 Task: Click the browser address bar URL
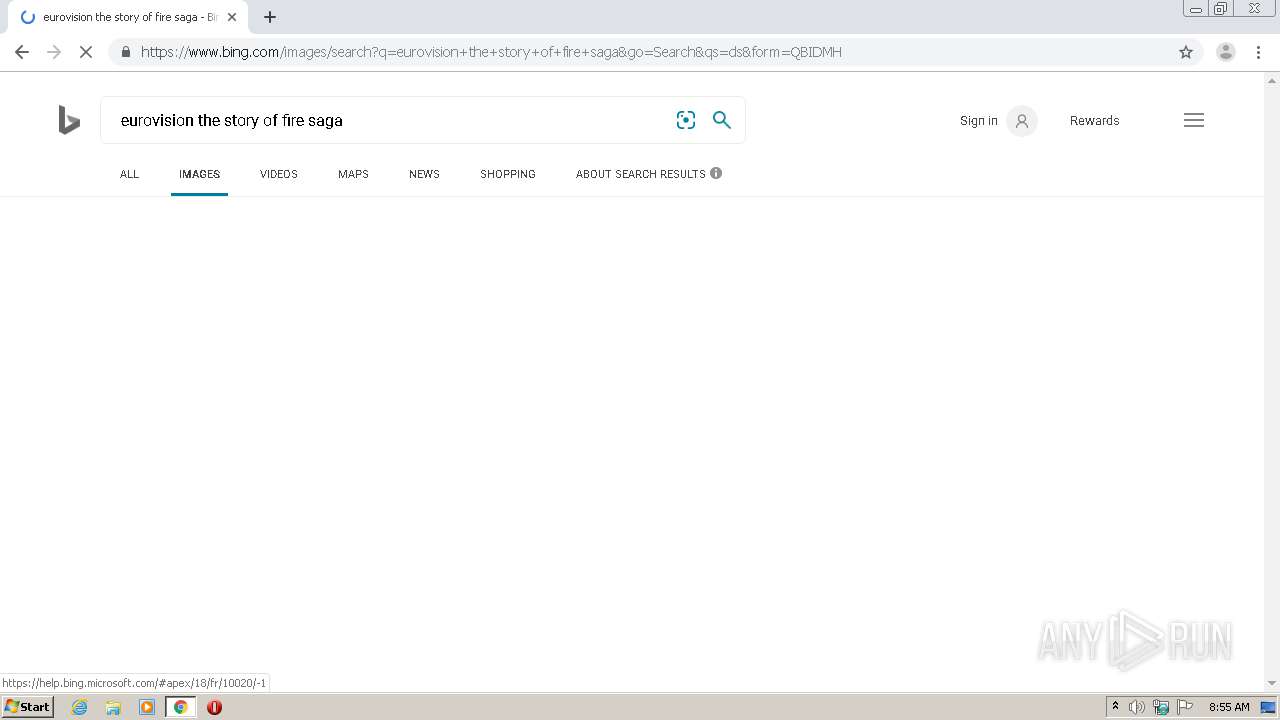click(x=491, y=52)
